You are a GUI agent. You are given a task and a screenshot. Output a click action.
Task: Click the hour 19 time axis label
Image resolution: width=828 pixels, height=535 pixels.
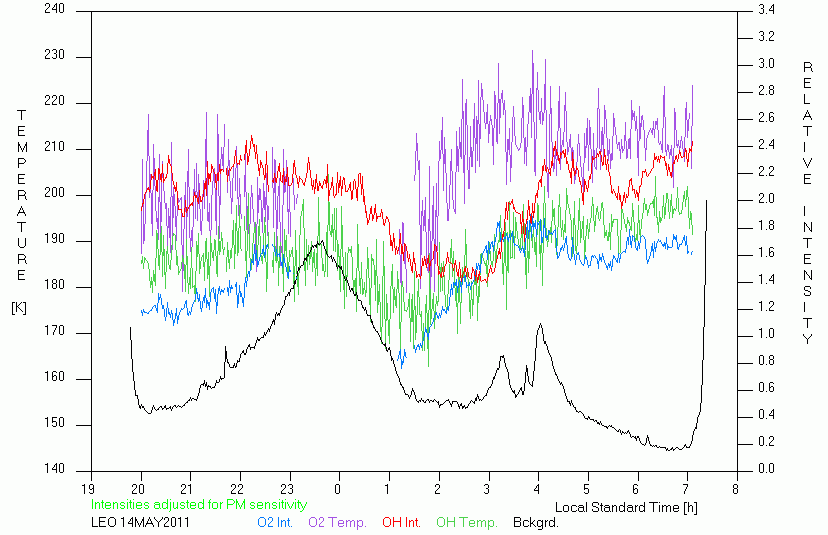click(88, 489)
